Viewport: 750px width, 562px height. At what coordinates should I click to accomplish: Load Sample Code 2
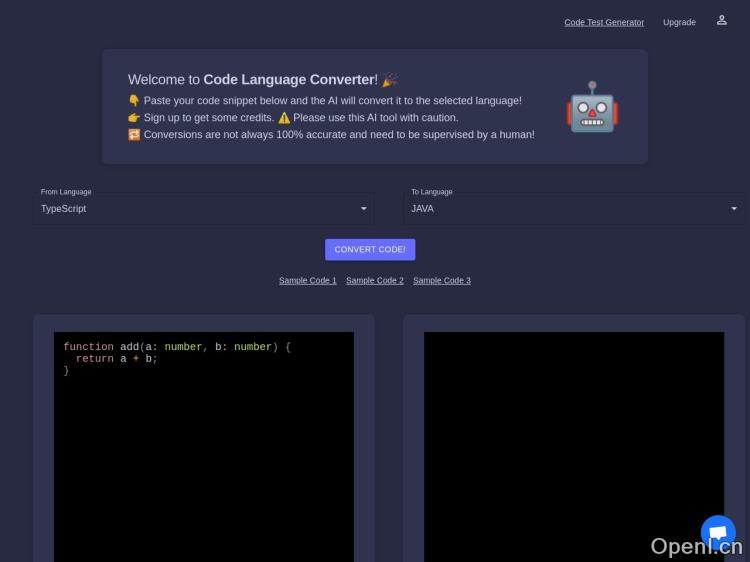375,281
